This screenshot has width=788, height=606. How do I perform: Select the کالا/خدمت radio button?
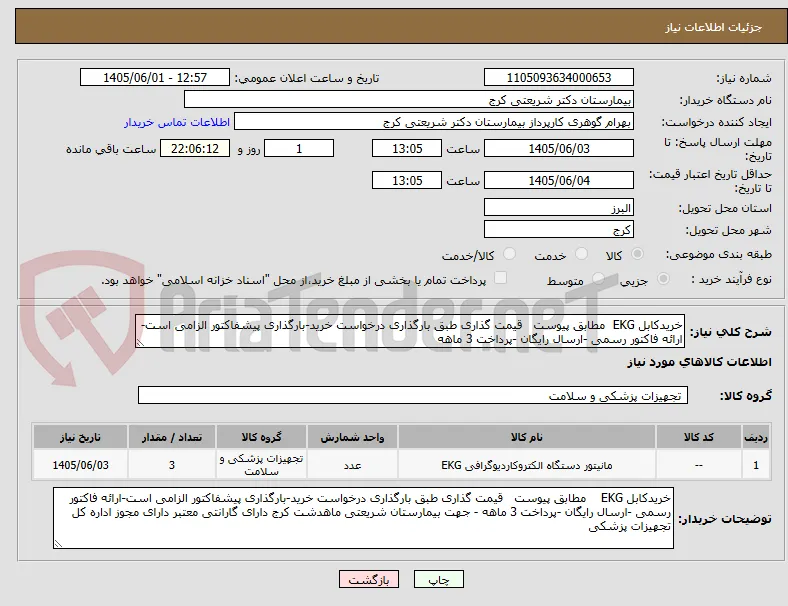(x=509, y=254)
